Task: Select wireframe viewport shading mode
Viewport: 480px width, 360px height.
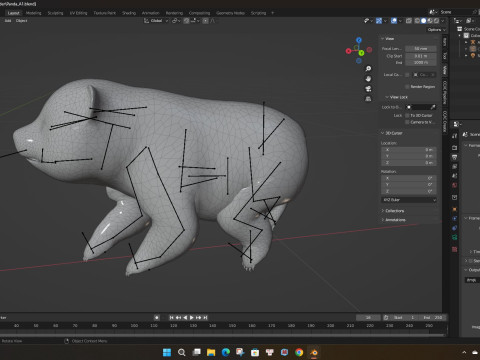Action: pyautogui.click(x=417, y=21)
